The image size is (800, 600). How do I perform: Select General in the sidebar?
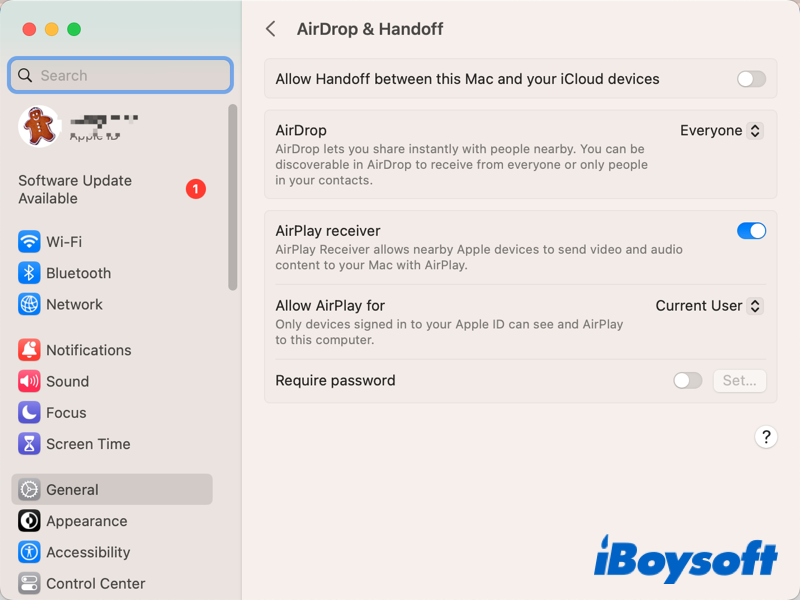pyautogui.click(x=71, y=489)
